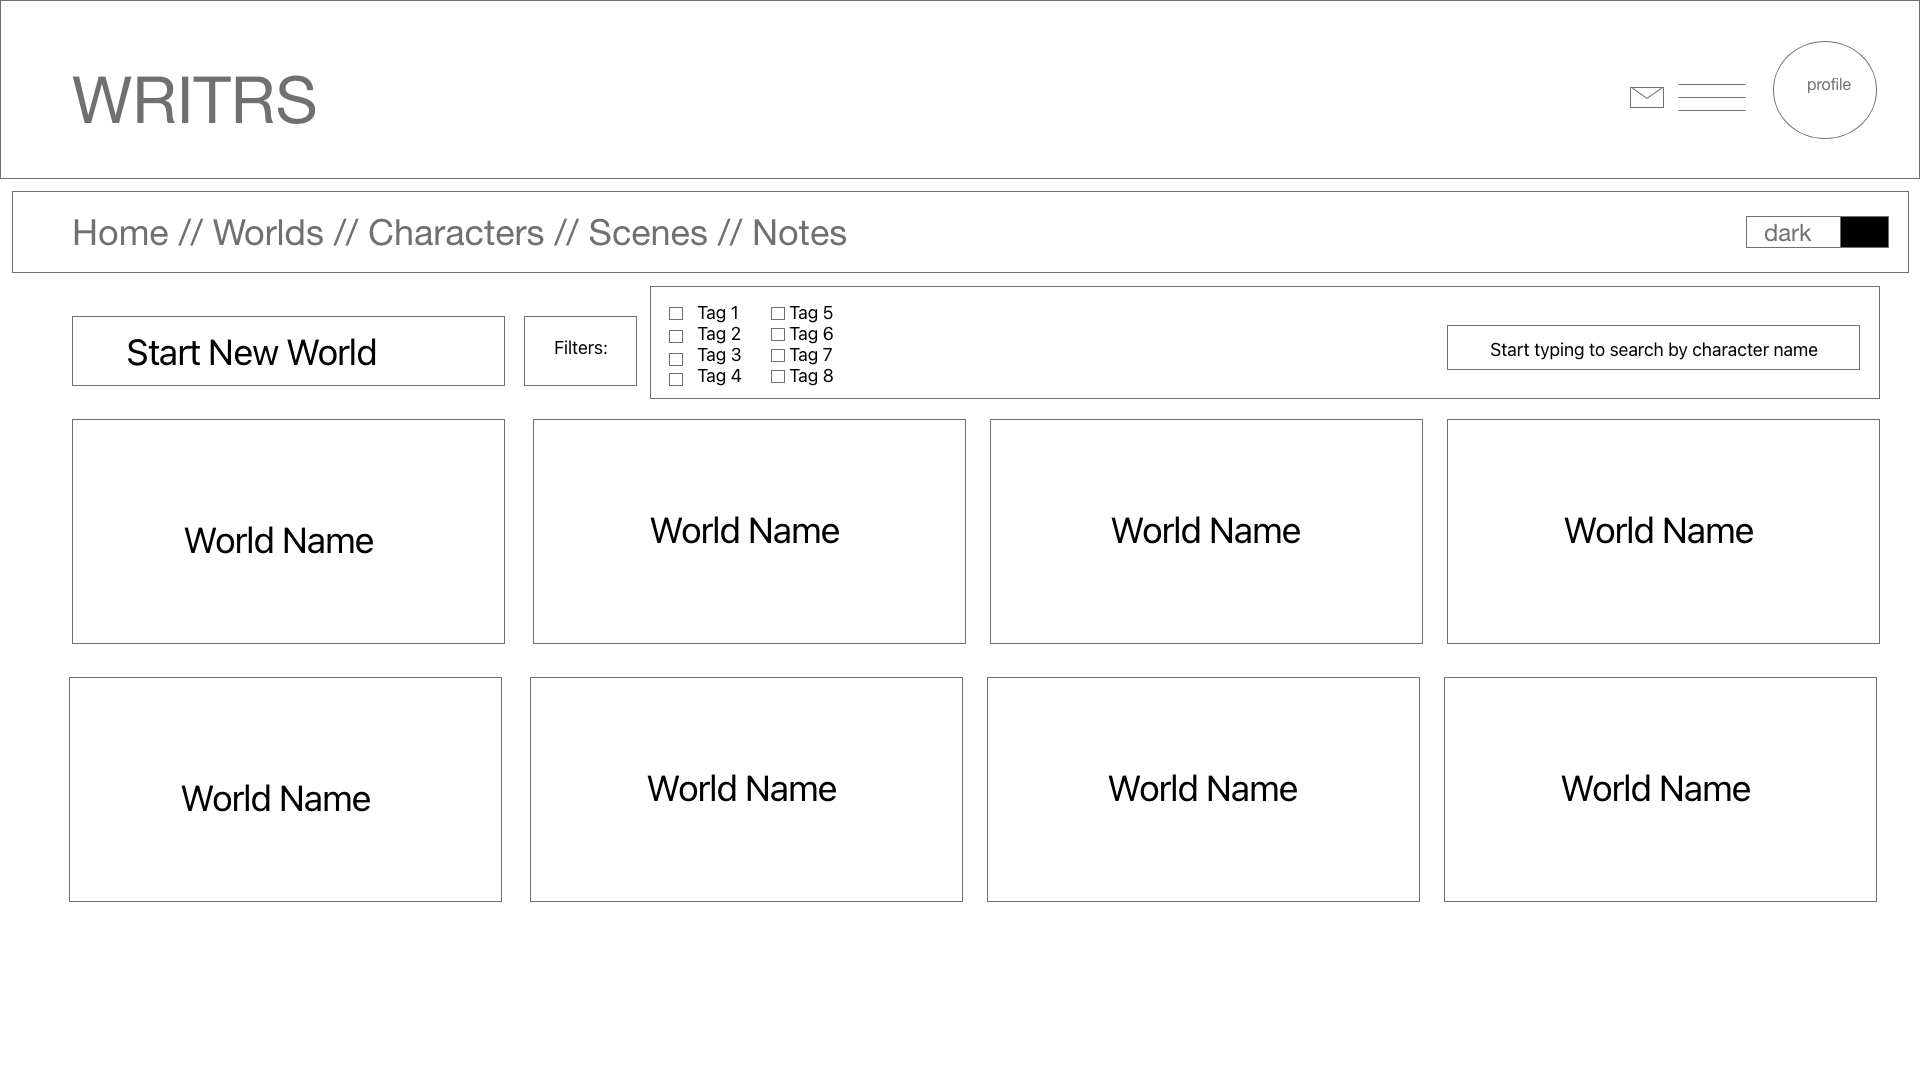Open the Scenes navigation item
Viewport: 1920px width, 1080px height.
point(648,233)
